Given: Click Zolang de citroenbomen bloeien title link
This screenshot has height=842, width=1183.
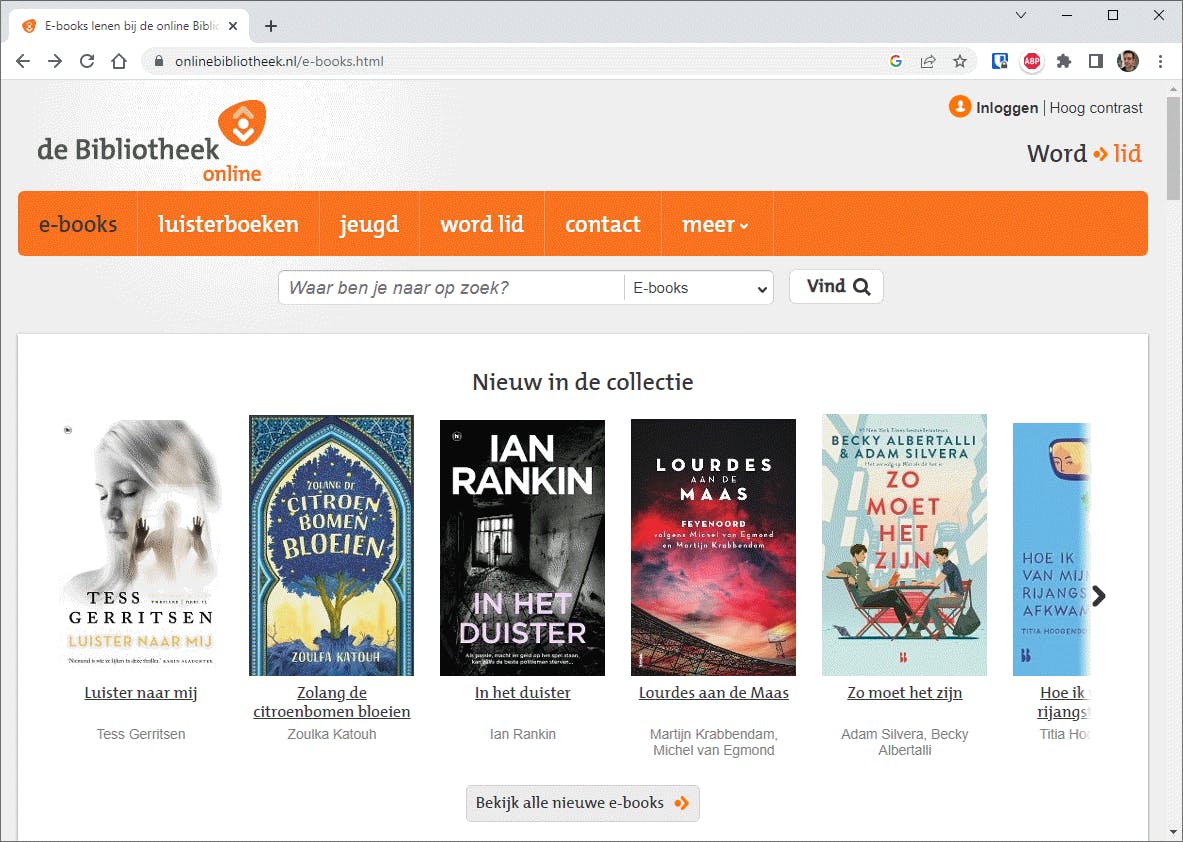Looking at the screenshot, I should tap(332, 702).
